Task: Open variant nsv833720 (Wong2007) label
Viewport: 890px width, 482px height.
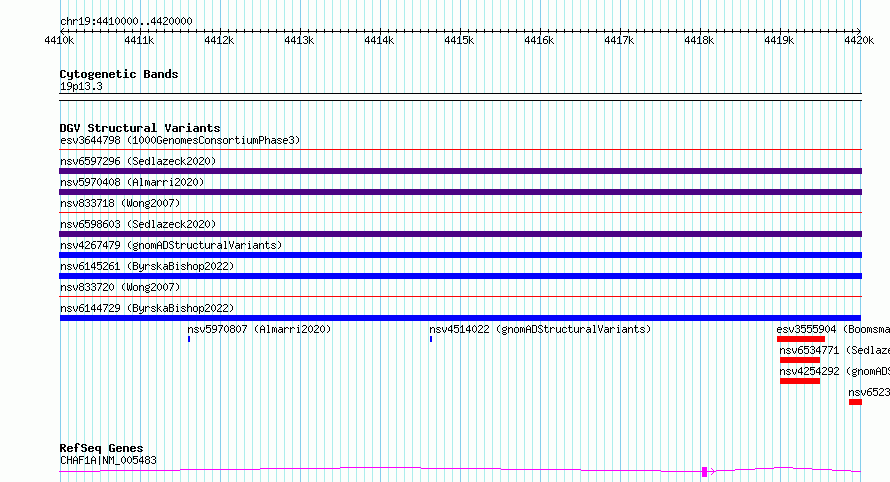Action: 120,287
